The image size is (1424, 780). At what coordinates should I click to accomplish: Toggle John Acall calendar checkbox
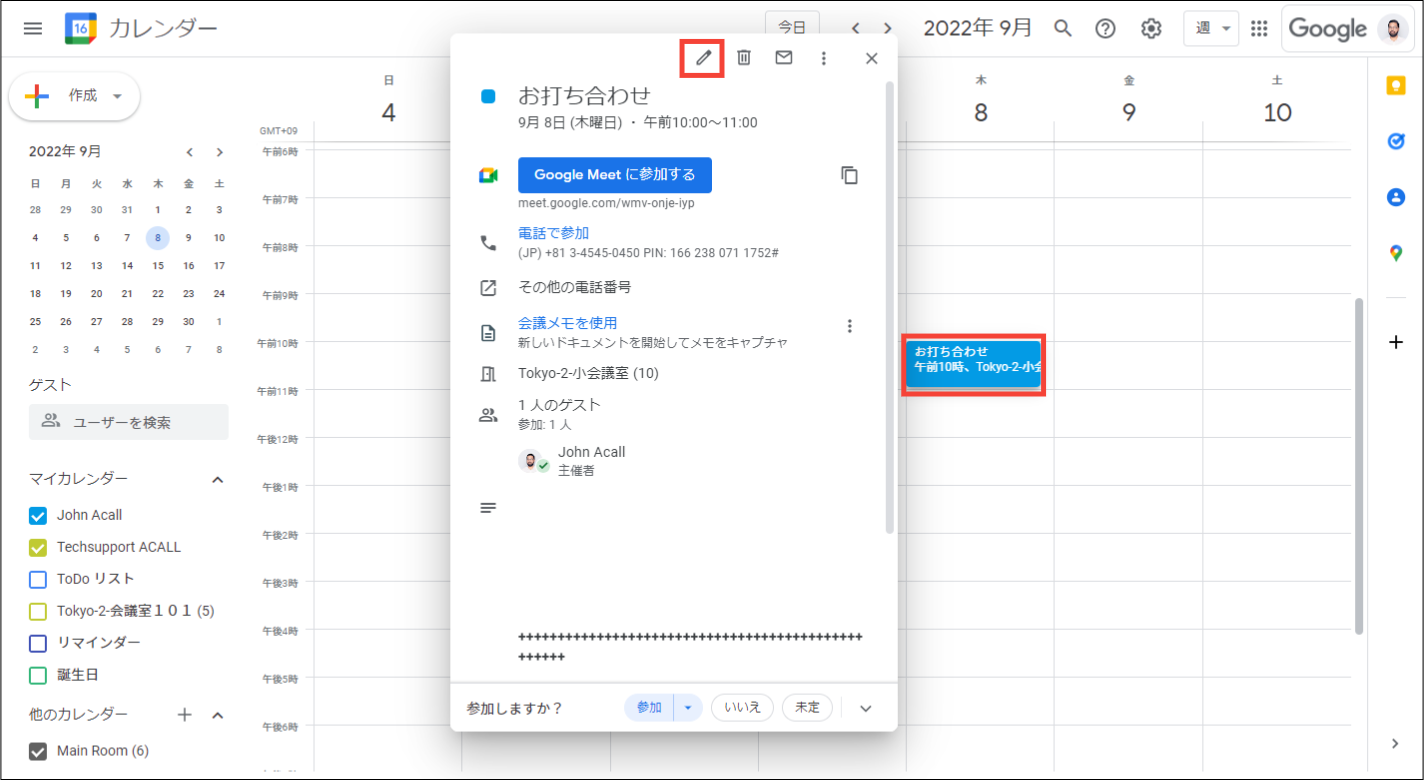pos(38,516)
